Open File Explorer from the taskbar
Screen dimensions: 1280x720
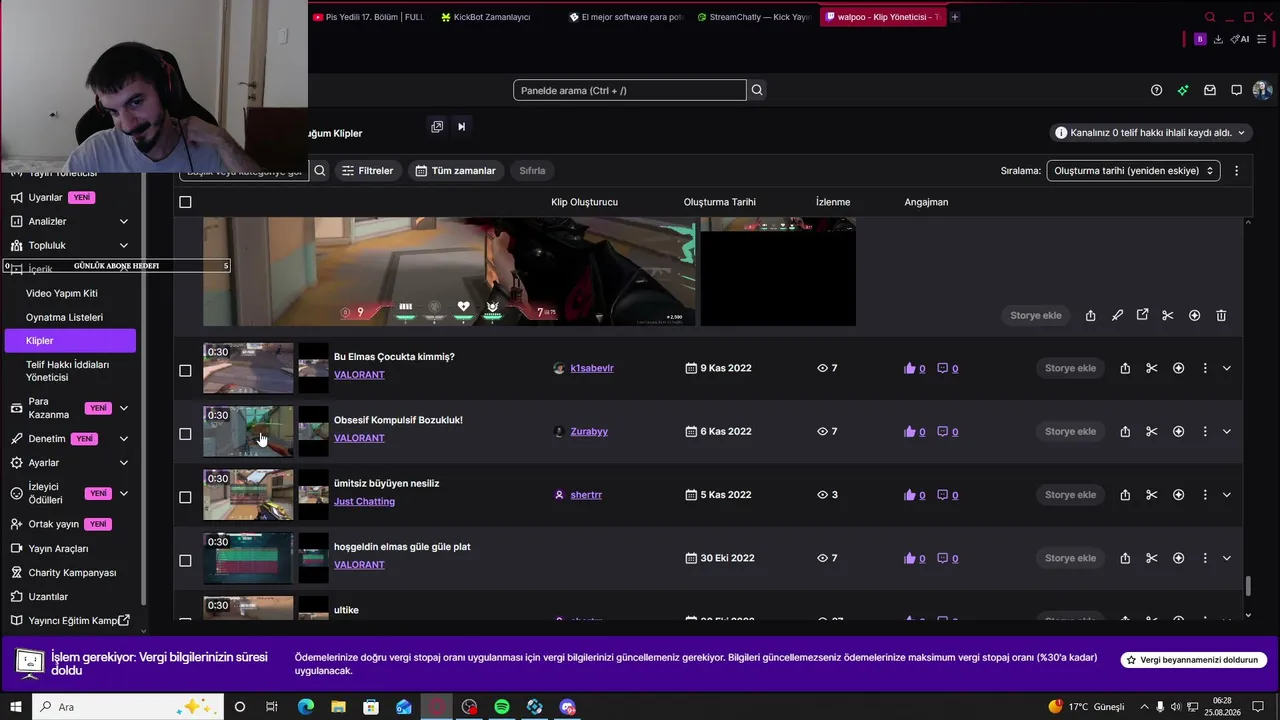point(338,707)
